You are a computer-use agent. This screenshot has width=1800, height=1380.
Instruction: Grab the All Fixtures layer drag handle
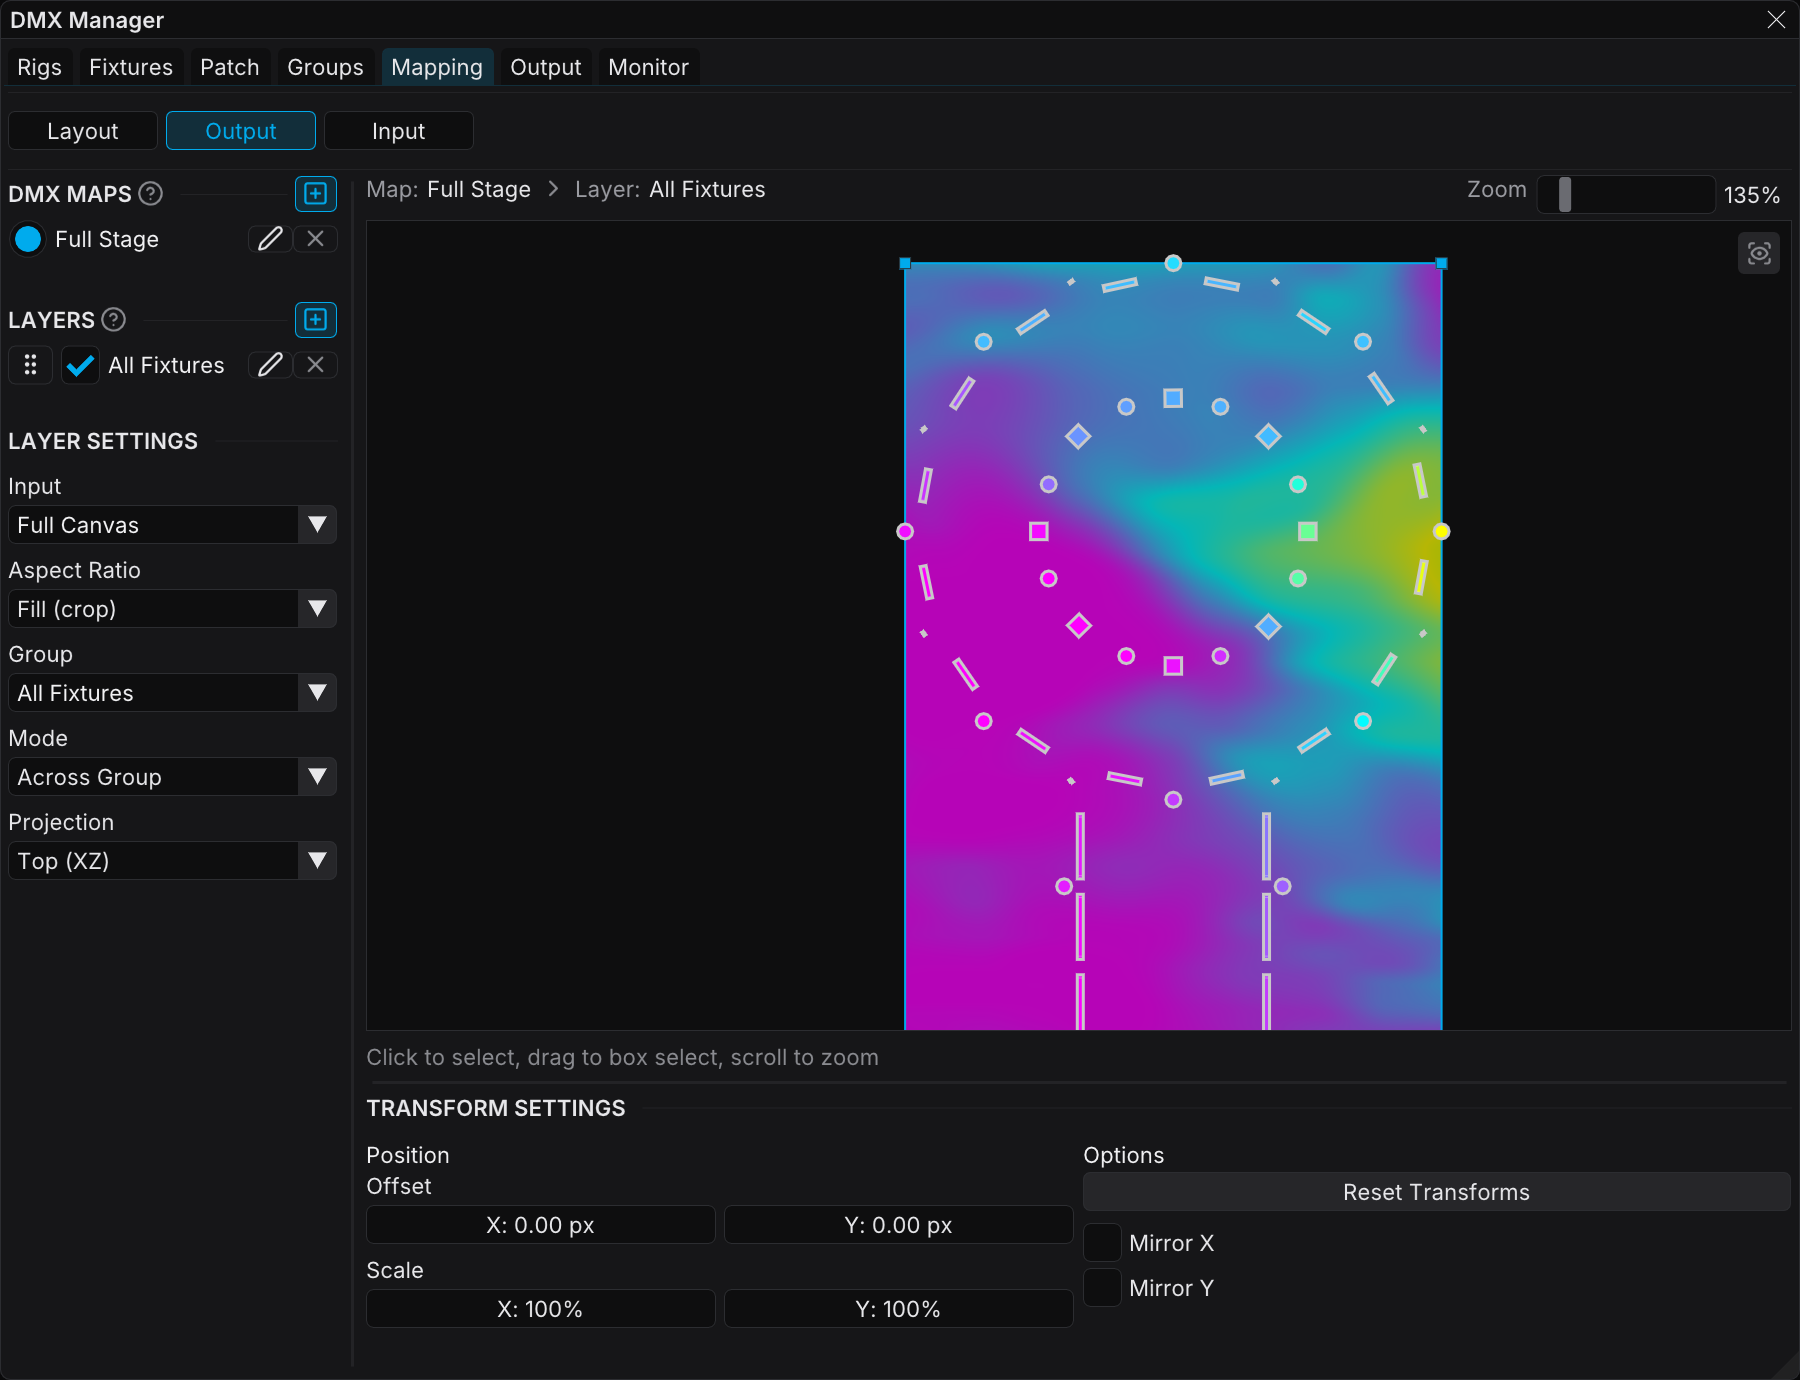[x=31, y=365]
